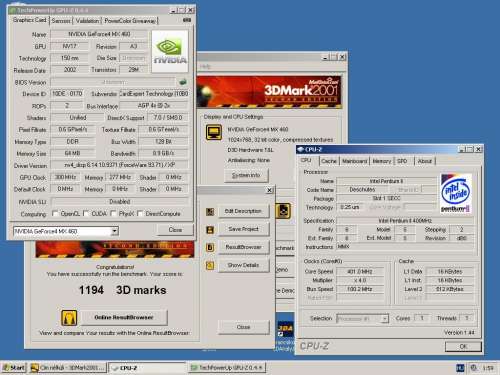The height and width of the screenshot is (375, 500).
Task: Click the Subvendor CardExpert Technology field
Action: point(154,94)
